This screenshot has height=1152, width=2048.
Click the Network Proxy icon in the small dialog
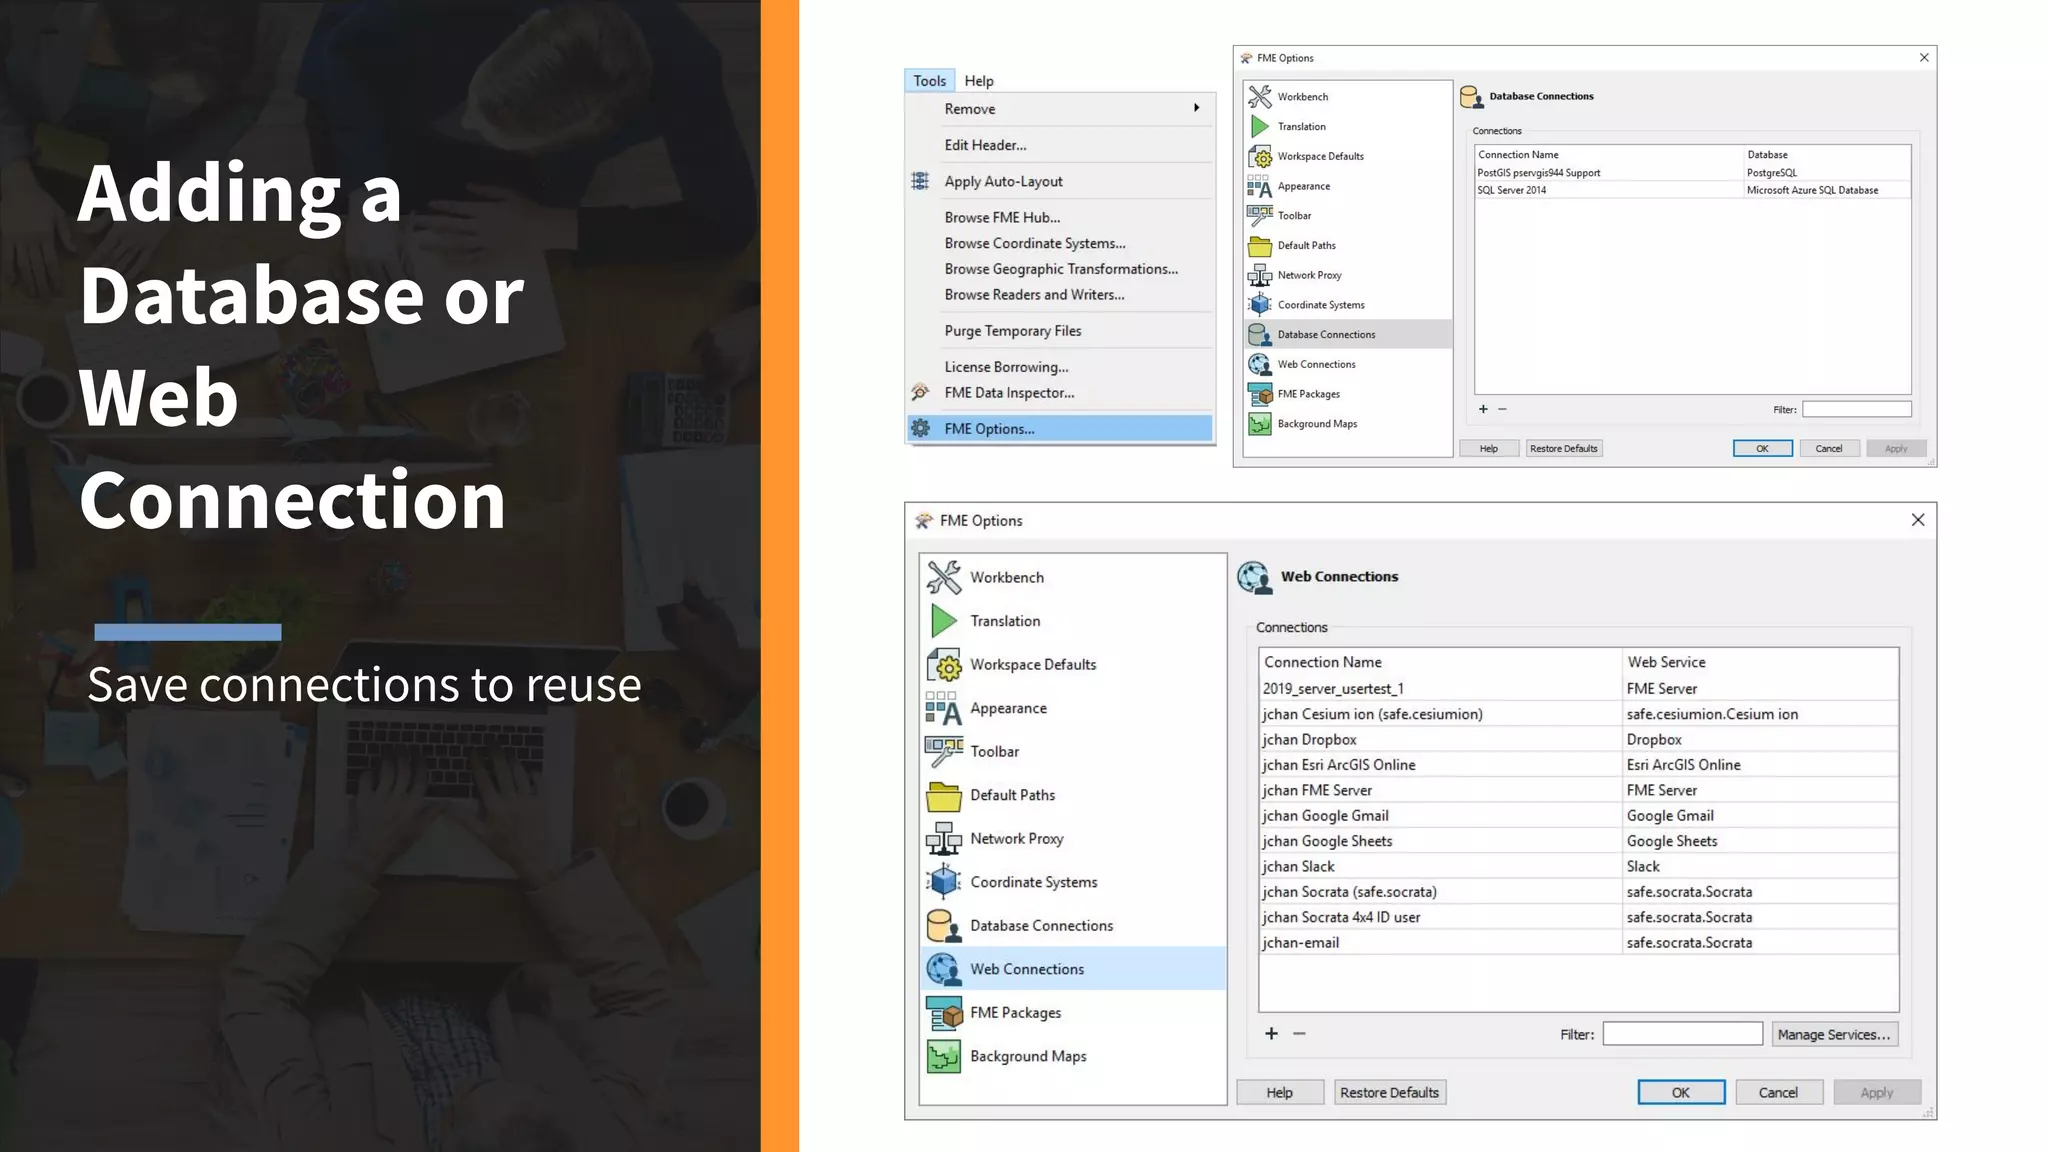click(x=1260, y=275)
